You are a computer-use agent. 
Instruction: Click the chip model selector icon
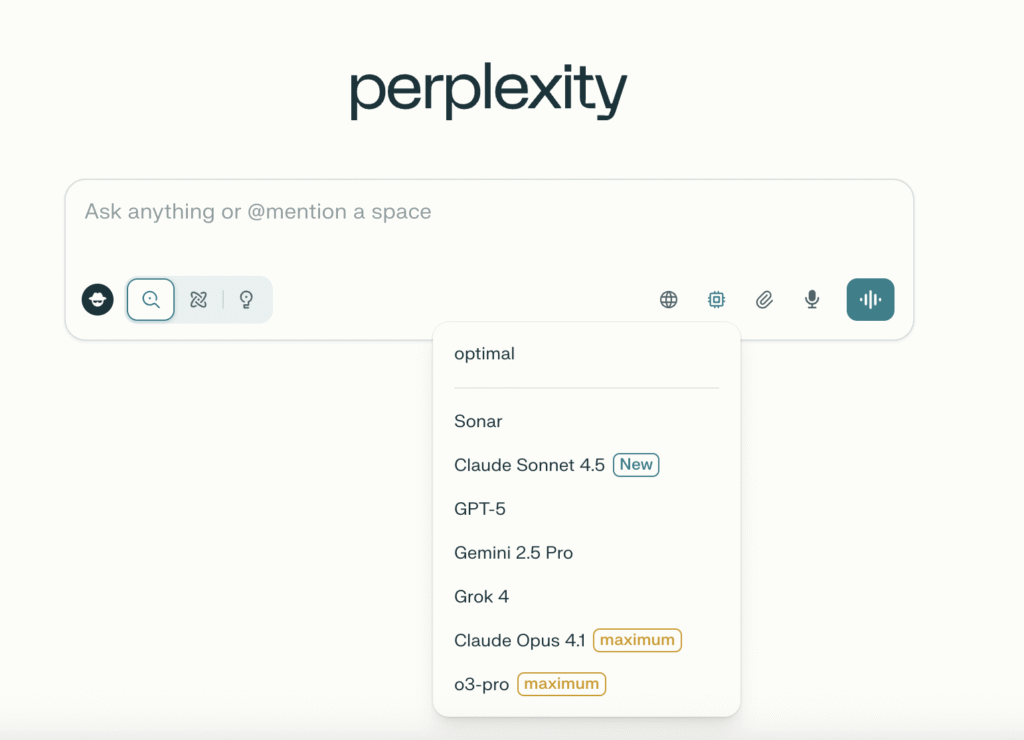(x=716, y=299)
